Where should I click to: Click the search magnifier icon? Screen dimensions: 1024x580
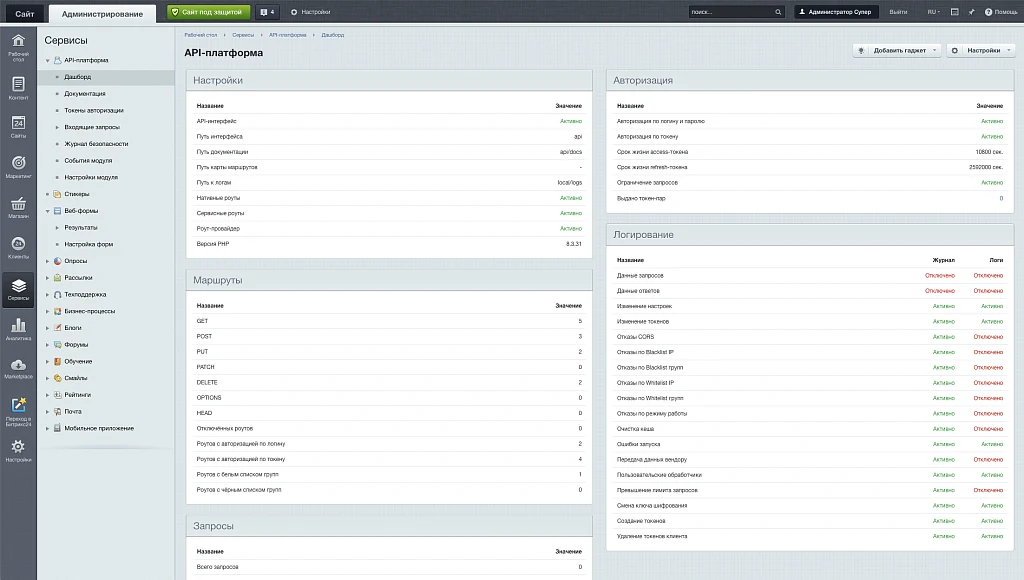tap(778, 12)
